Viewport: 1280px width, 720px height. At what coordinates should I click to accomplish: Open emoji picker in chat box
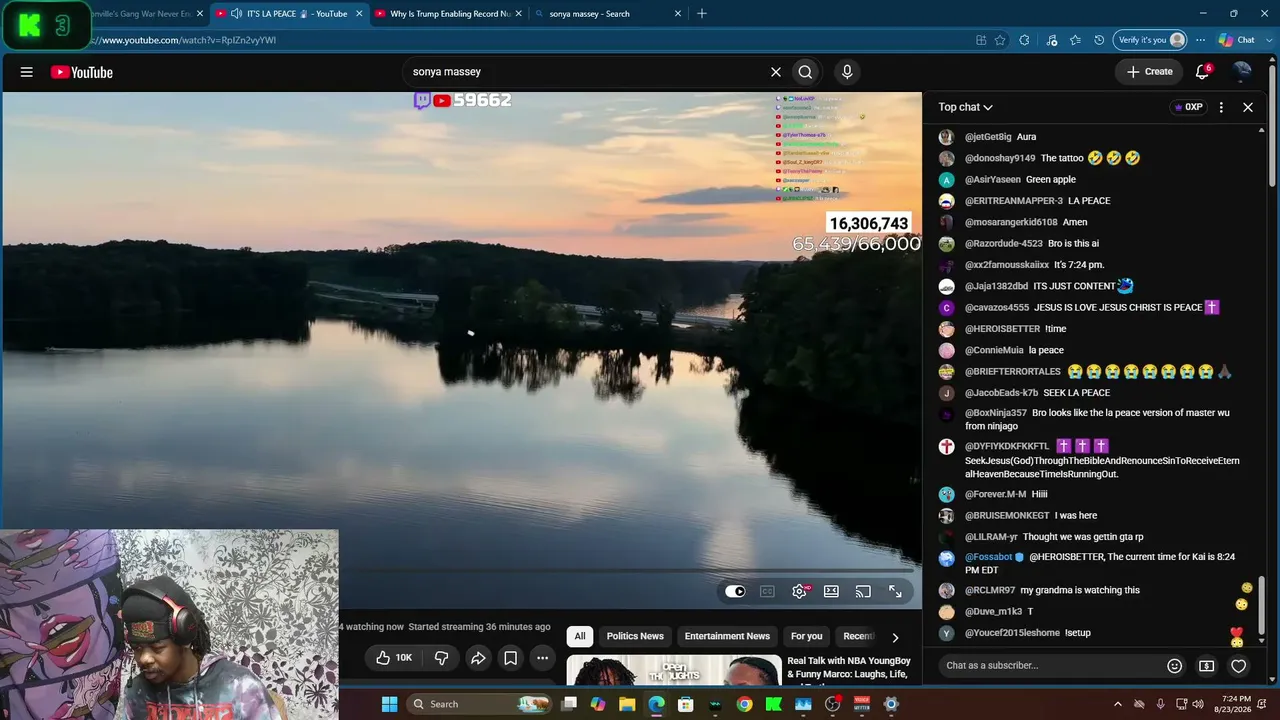pos(1175,666)
